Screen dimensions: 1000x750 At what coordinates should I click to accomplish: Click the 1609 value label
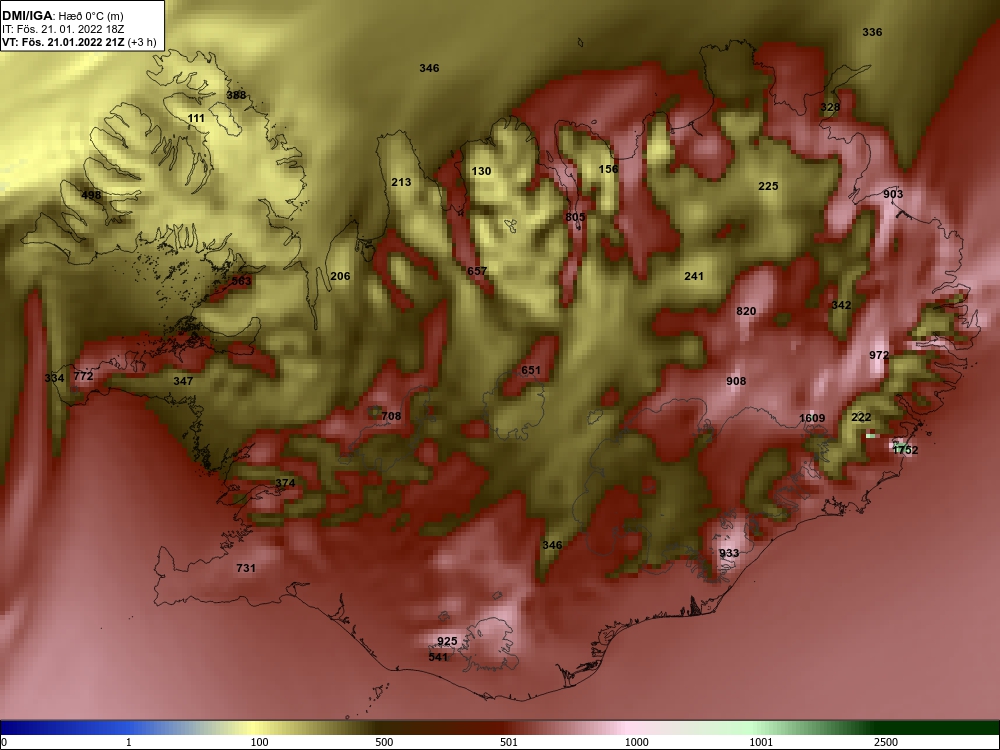[812, 418]
